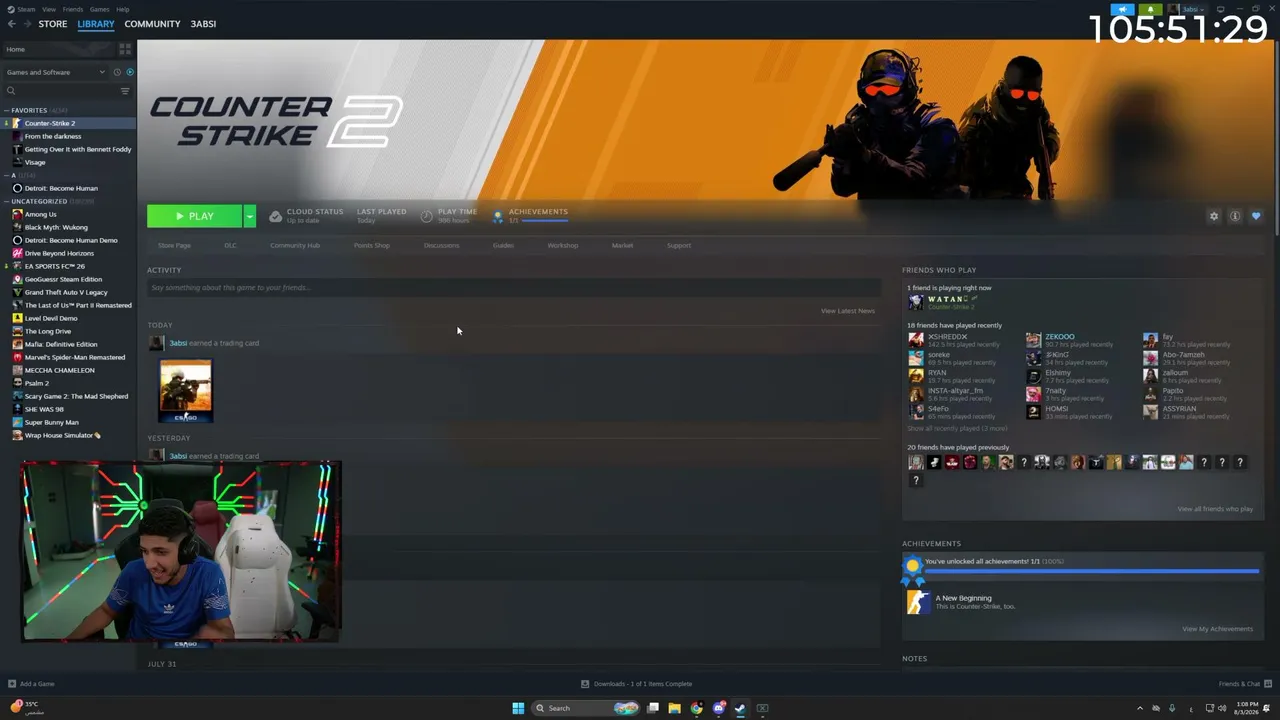1280x720 pixels.
Task: Open friend ZEKOOO's avatar
Action: (1033, 340)
